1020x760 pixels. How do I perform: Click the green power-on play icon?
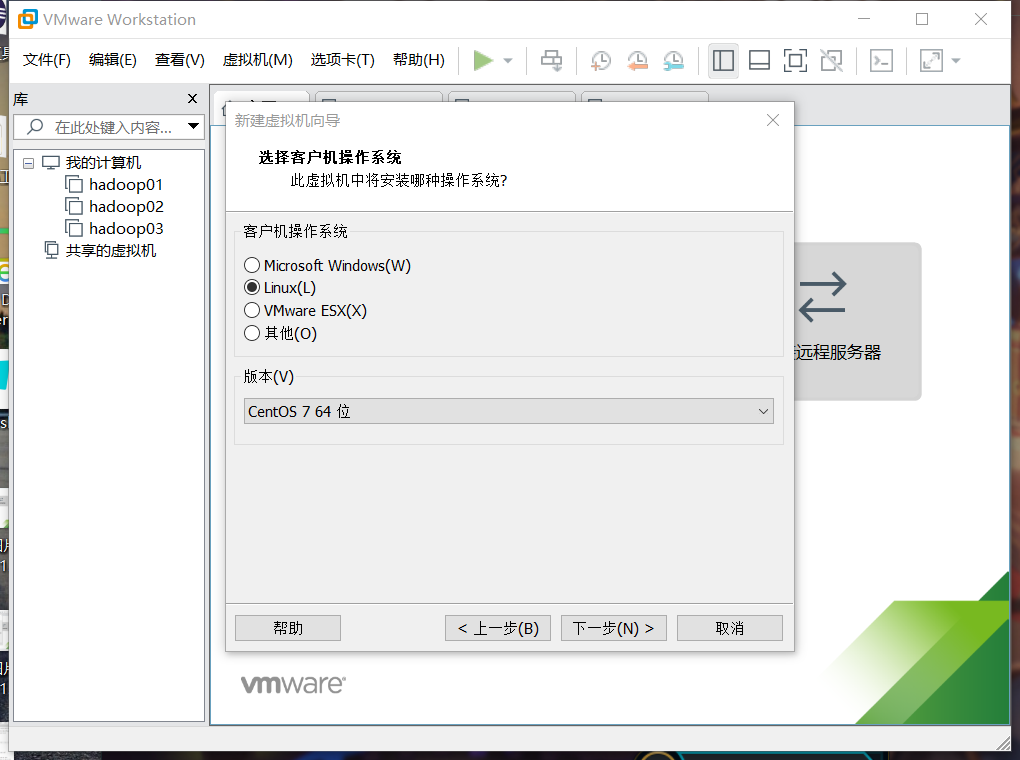pos(483,61)
